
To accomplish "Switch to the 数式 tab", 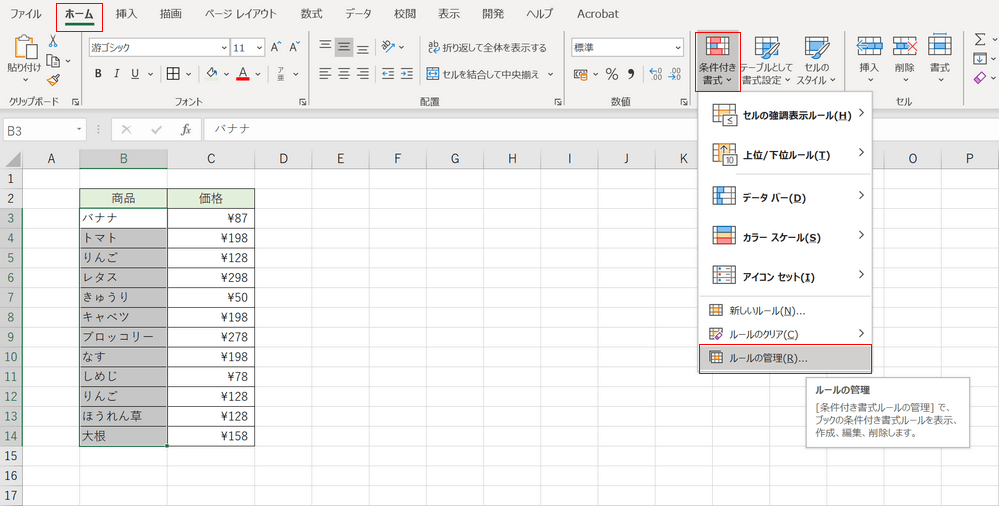I will tap(312, 14).
